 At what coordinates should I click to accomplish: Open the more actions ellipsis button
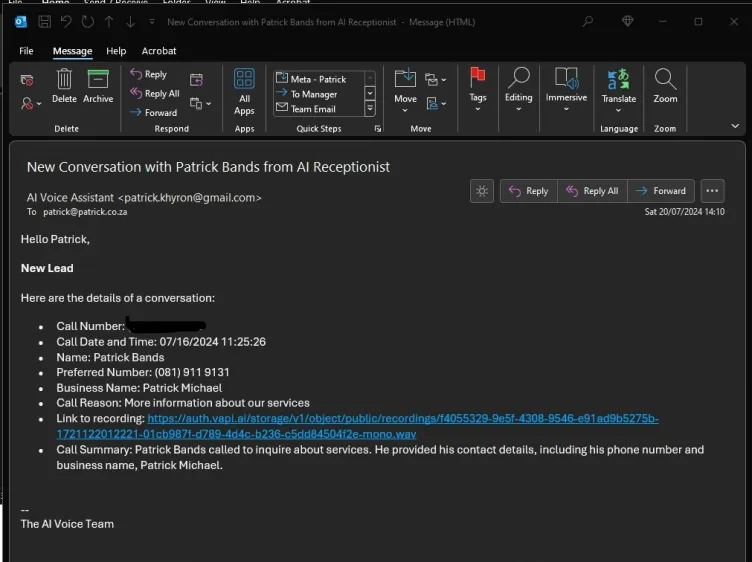(x=712, y=191)
